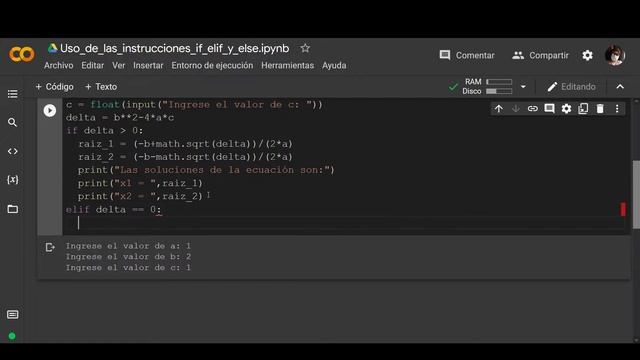640x360 pixels.
Task: Click the line with float(input("Ingrese el valor de c
Action: (194, 104)
